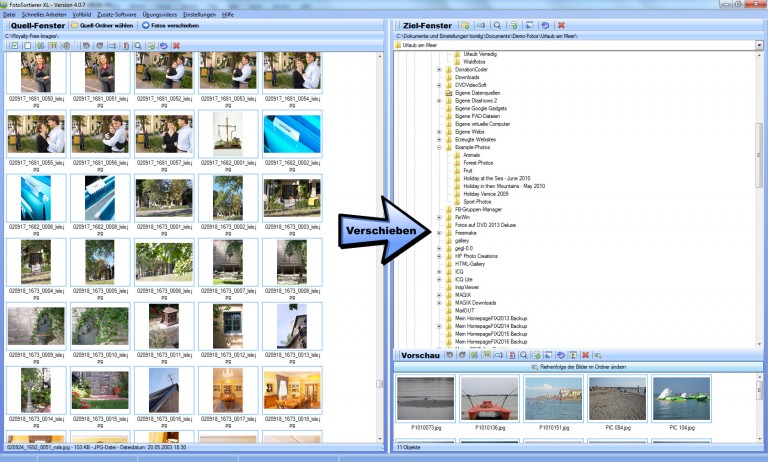768x462 pixels.
Task: Click the Quell-Ordner wählen button
Action: (x=104, y=24)
